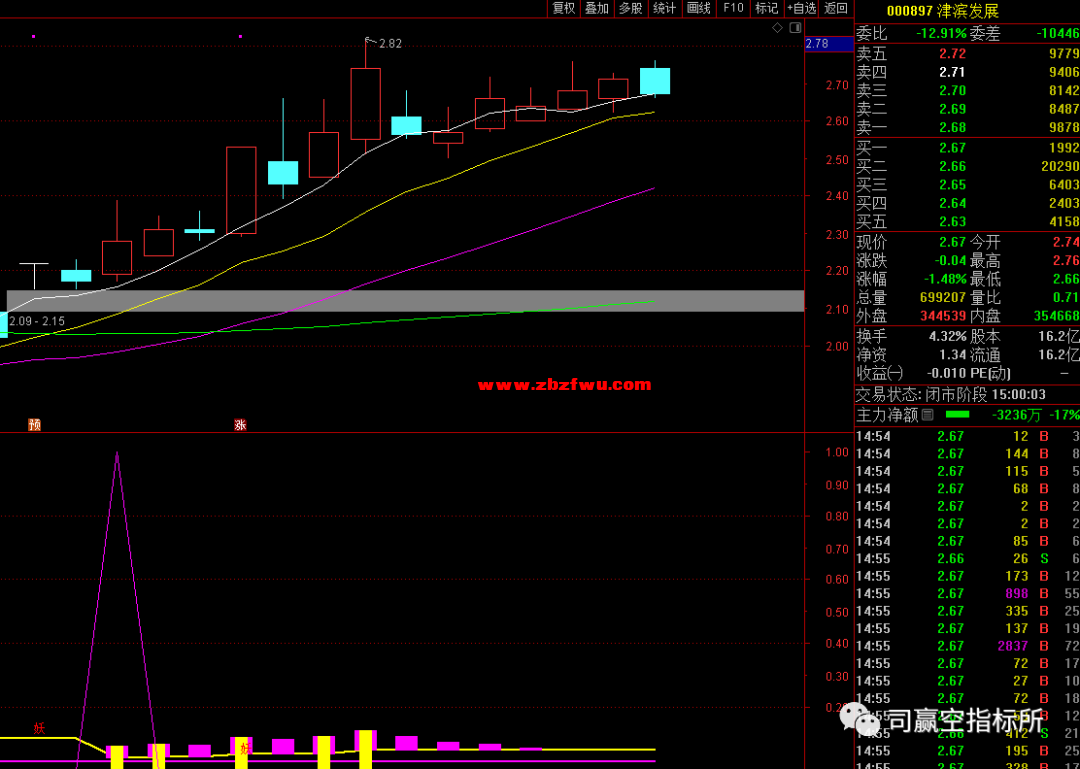Image resolution: width=1080 pixels, height=769 pixels.
Task: Click the 委比 -12.91% value
Action: pyautogui.click(x=940, y=33)
